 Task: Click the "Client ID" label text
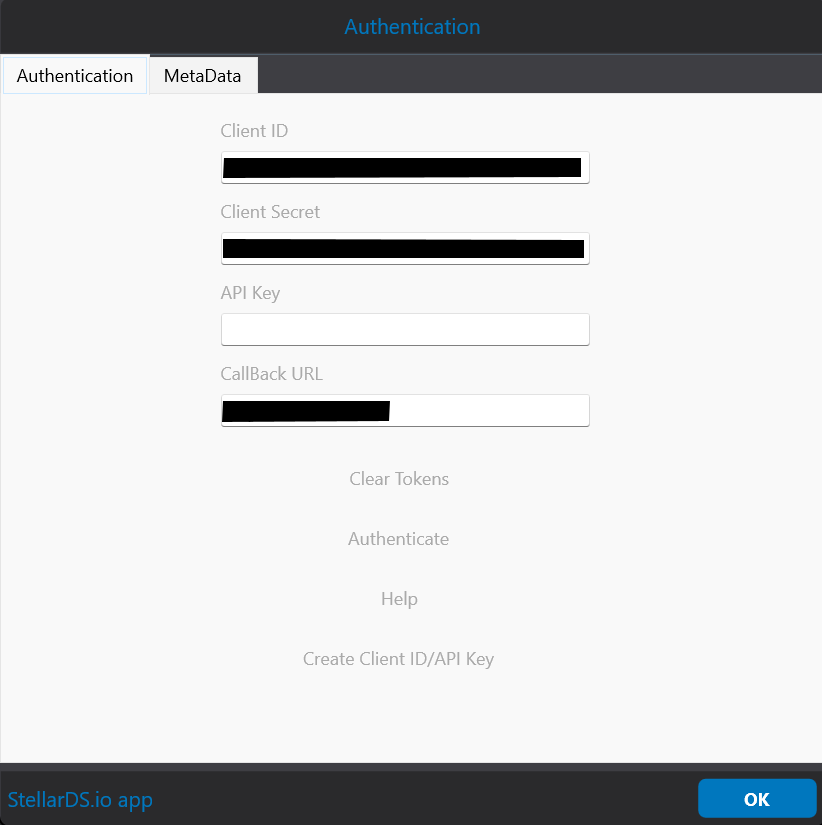(x=254, y=130)
